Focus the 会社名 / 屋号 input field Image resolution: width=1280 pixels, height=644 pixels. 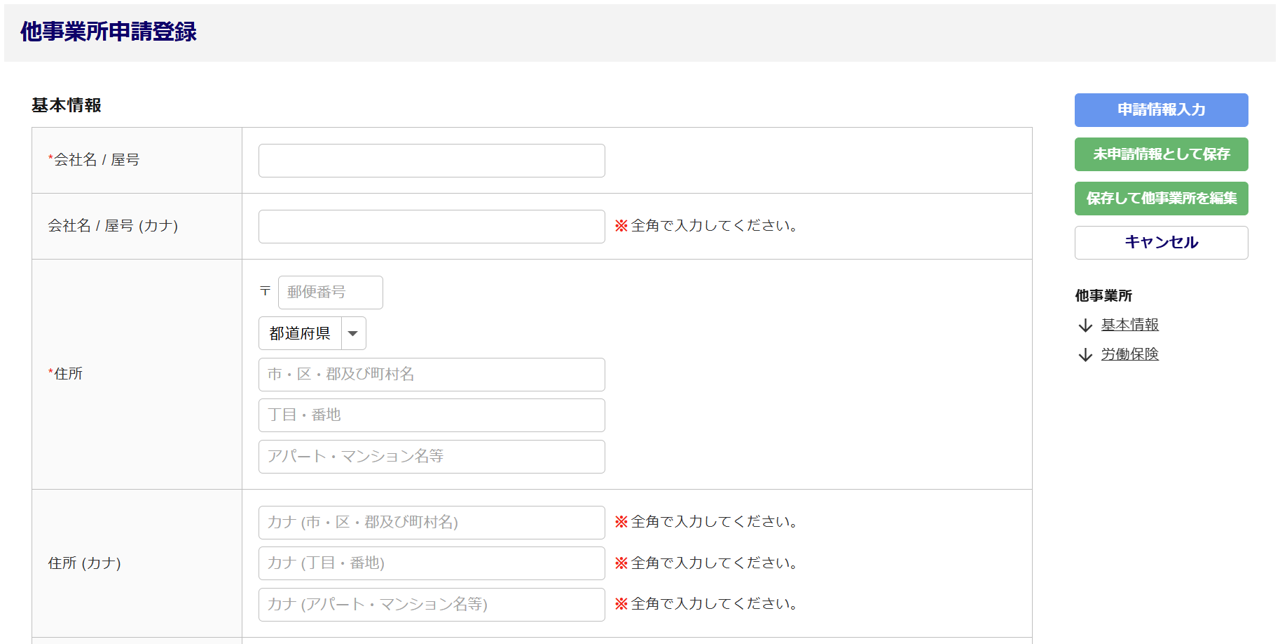click(x=431, y=161)
